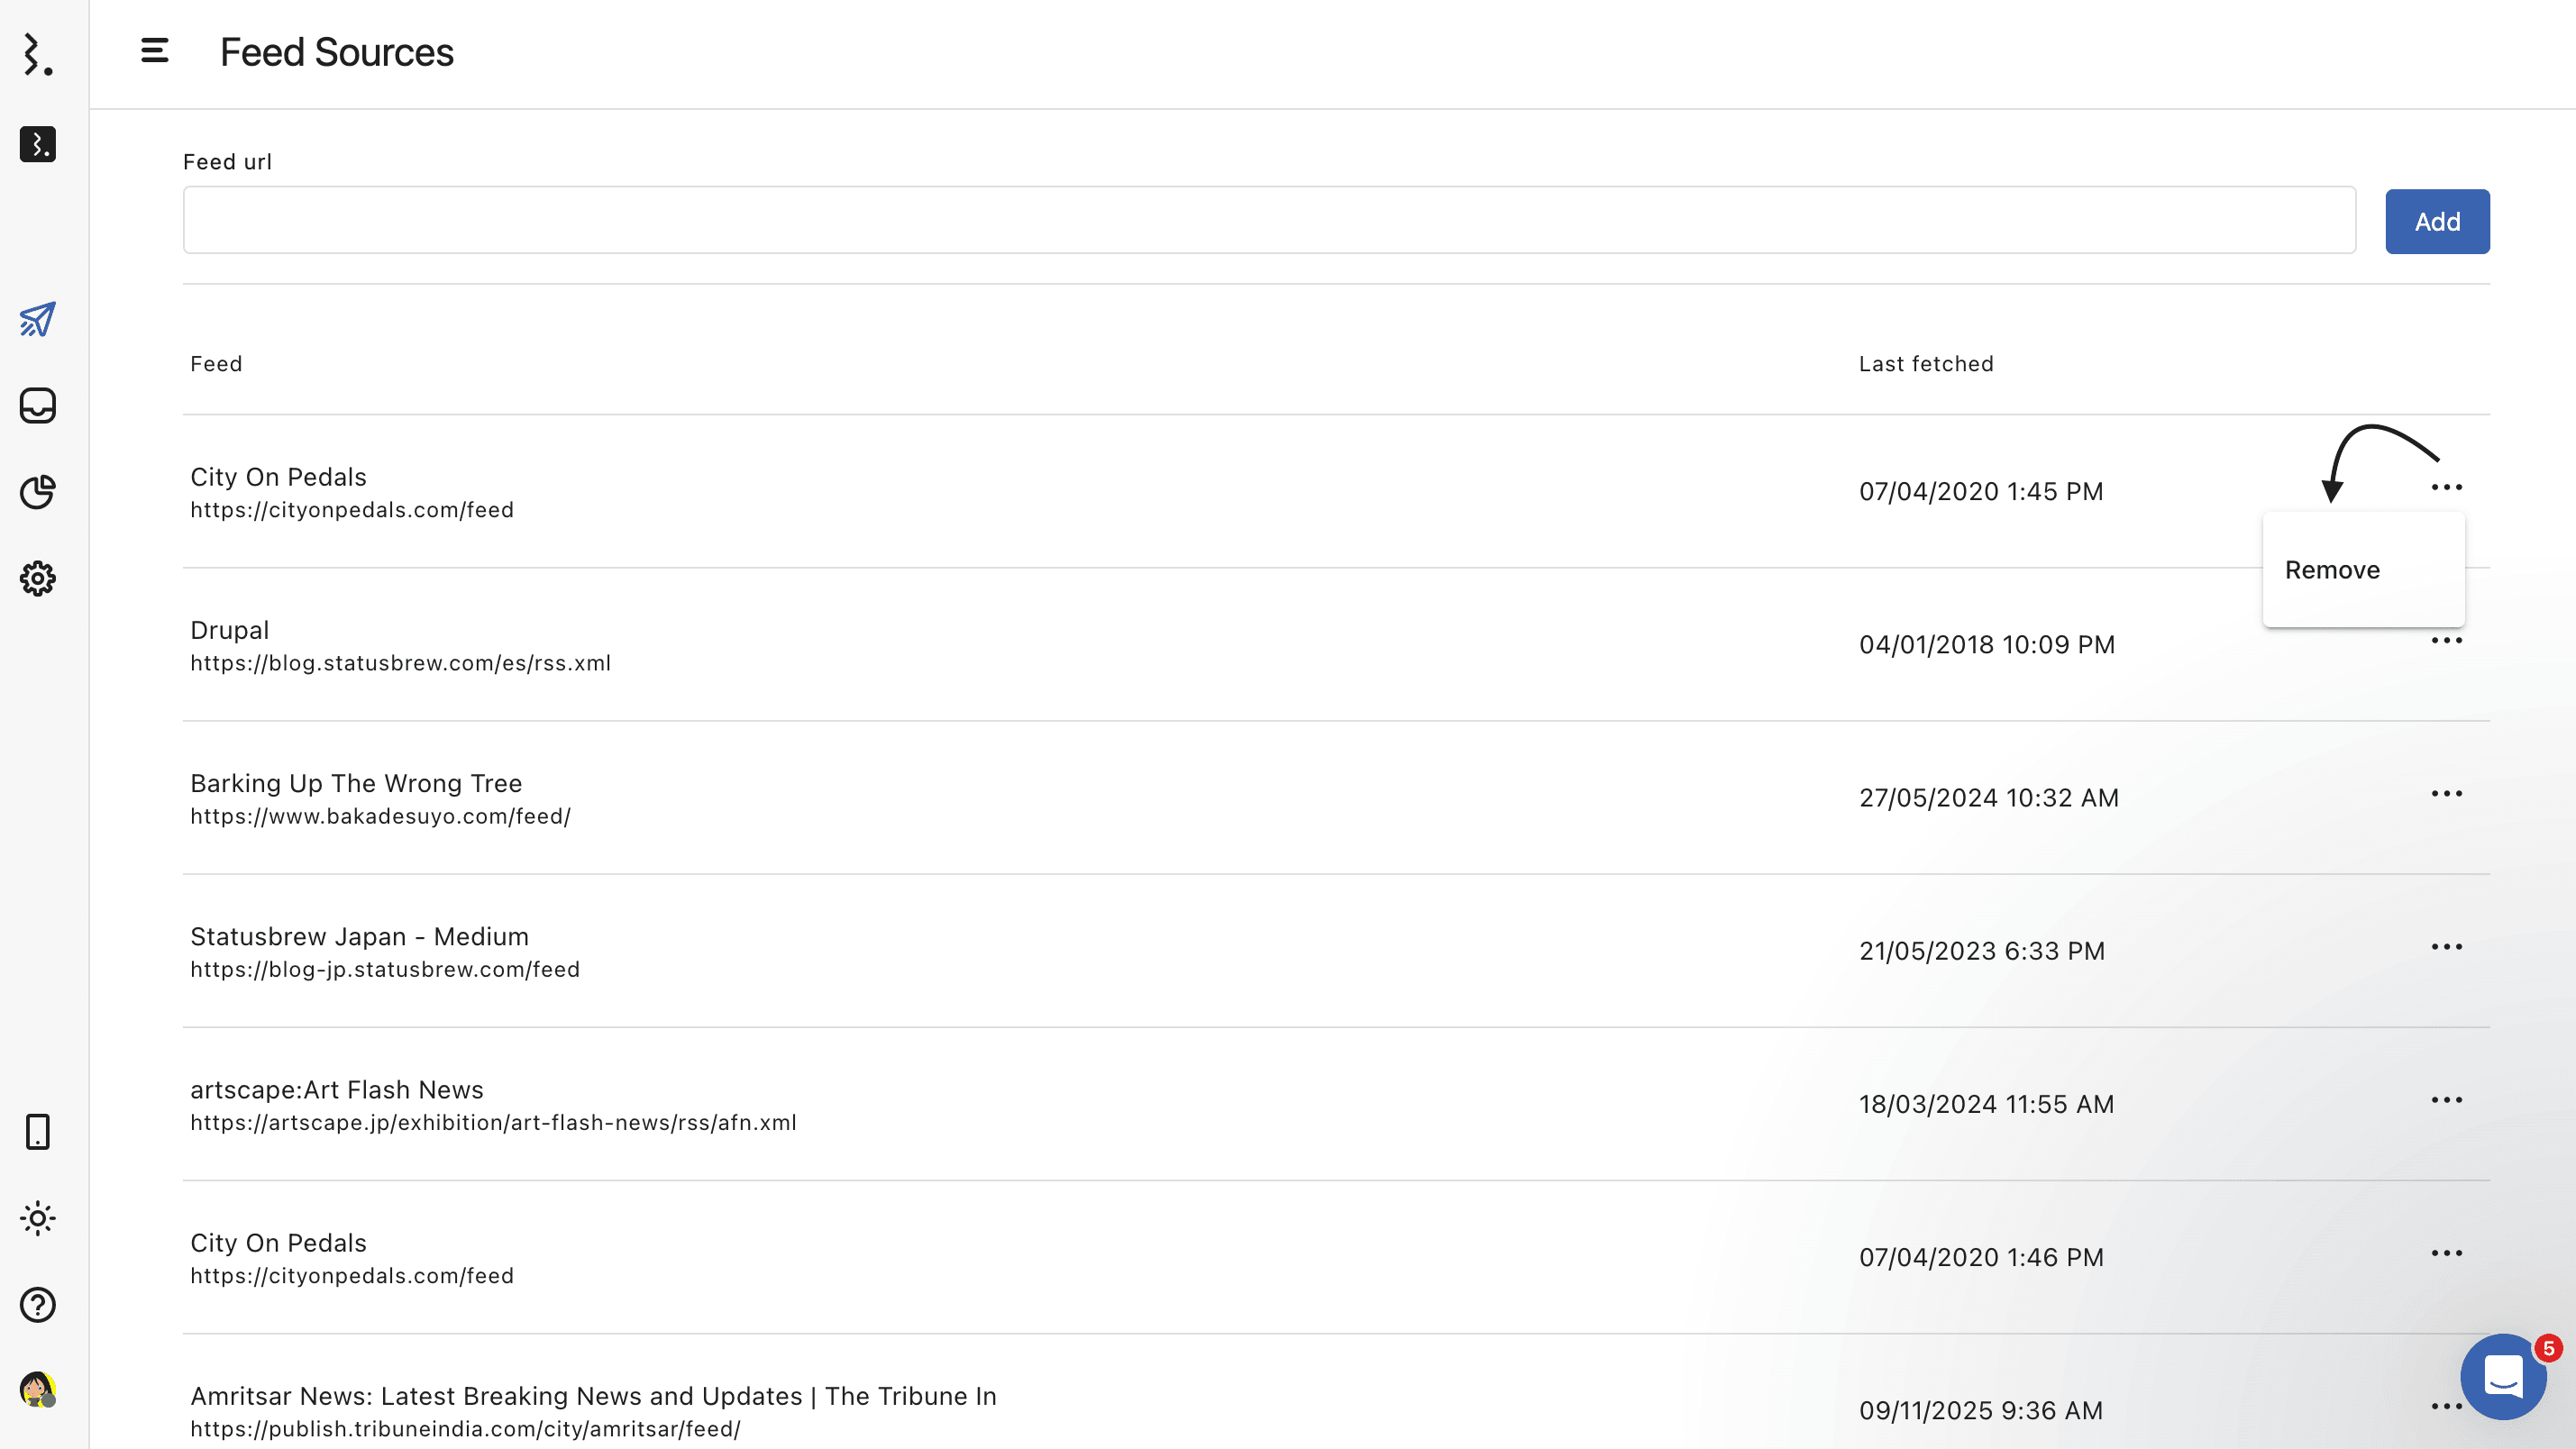Click the Statusbrew logo at top

click(38, 54)
